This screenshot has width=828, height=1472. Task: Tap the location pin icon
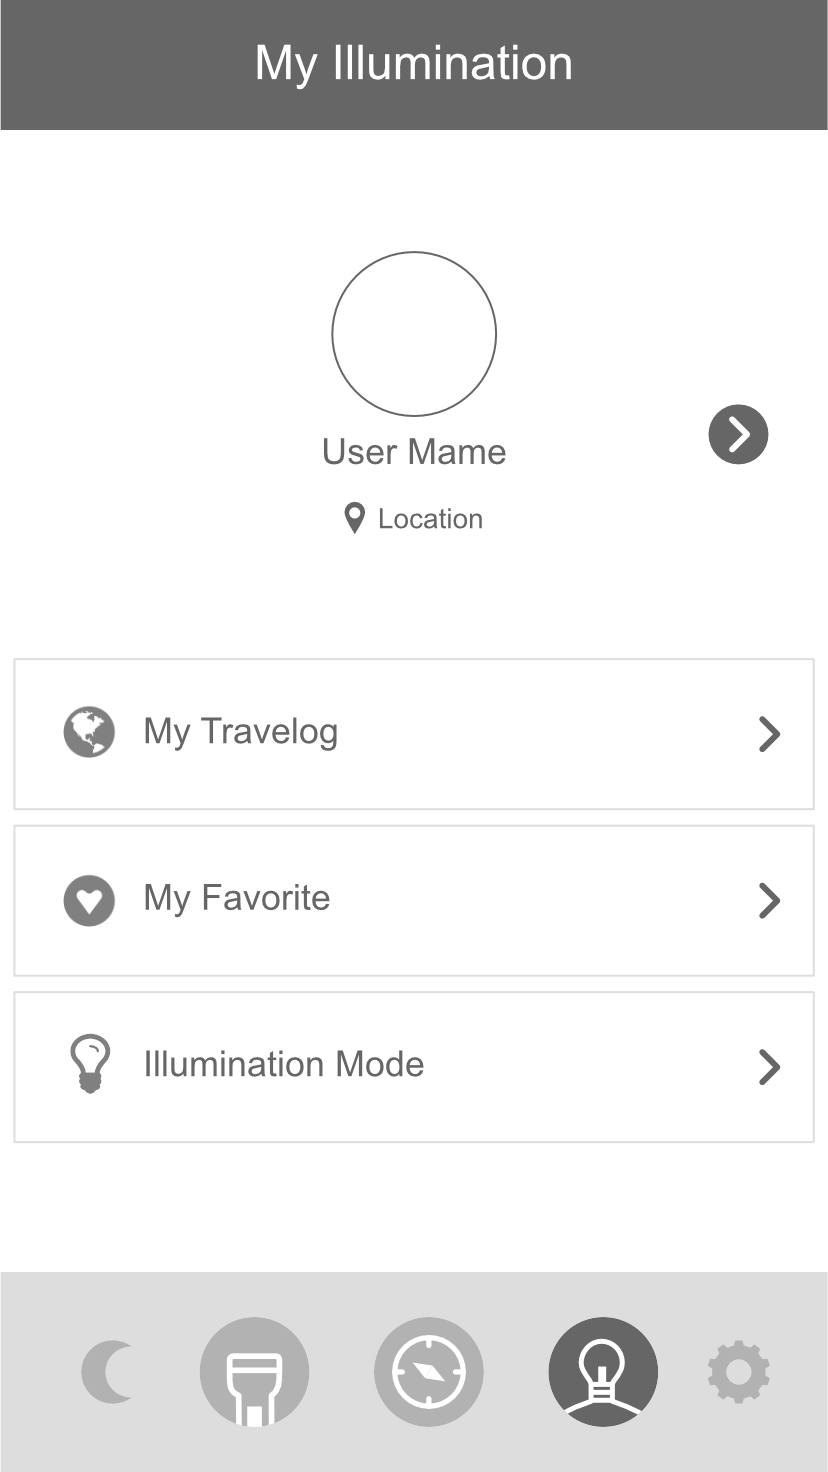[354, 519]
